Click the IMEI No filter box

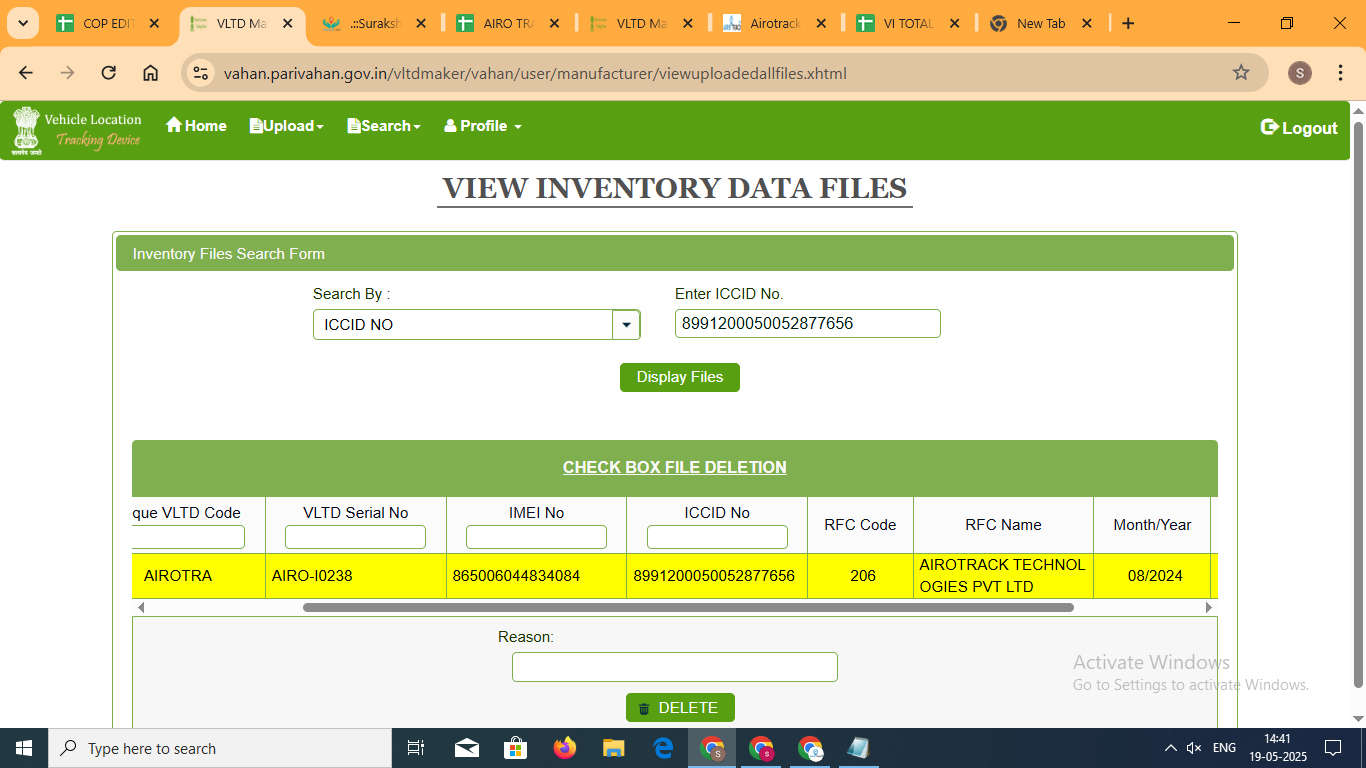pos(536,537)
